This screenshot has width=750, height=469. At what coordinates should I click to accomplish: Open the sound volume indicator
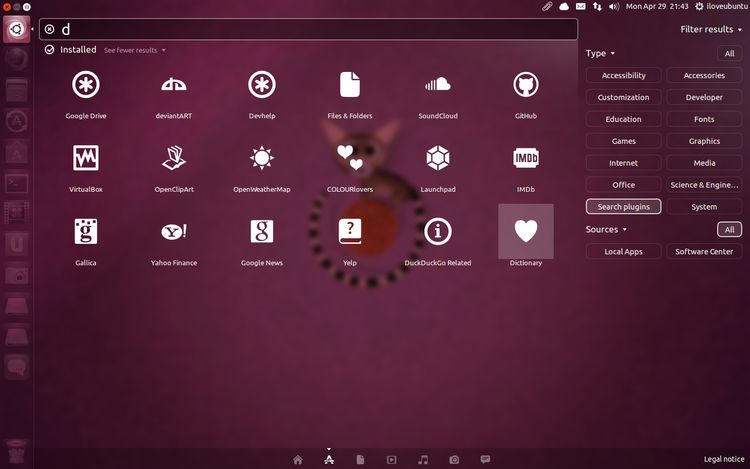(x=614, y=7)
